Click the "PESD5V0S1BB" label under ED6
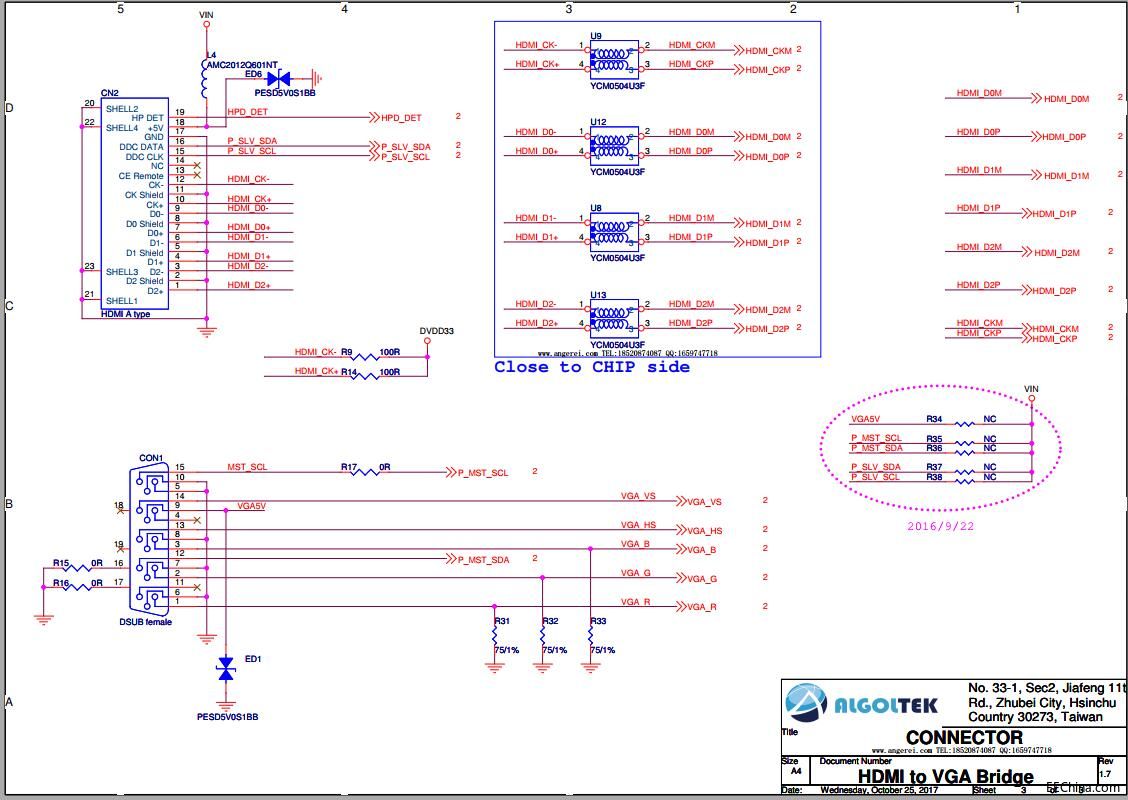1128x800 pixels. (x=285, y=93)
